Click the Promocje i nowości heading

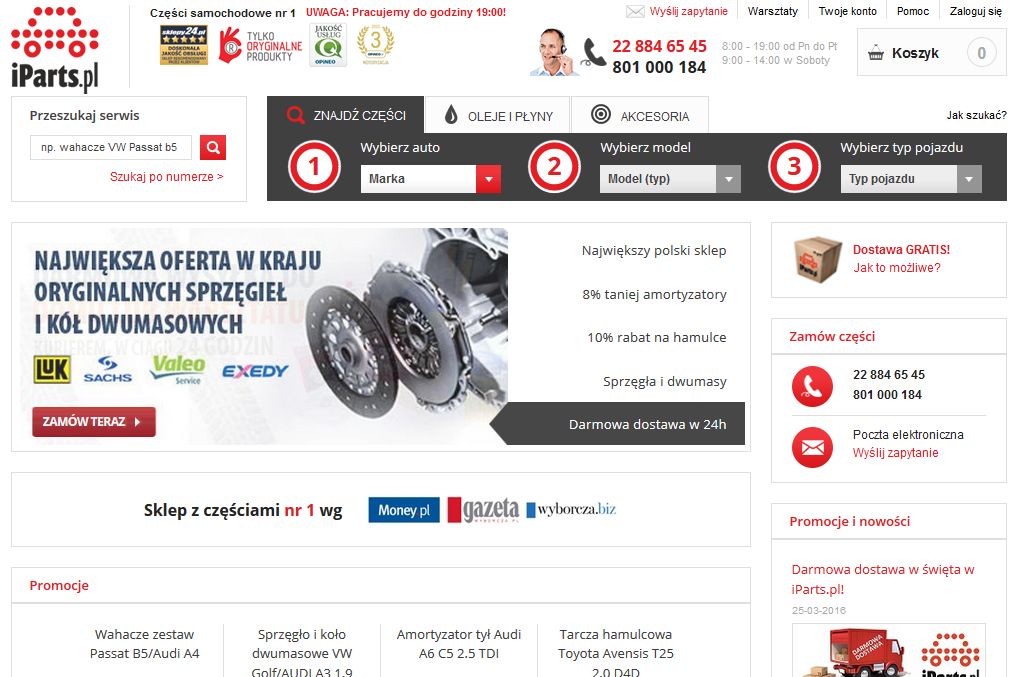pos(849,522)
